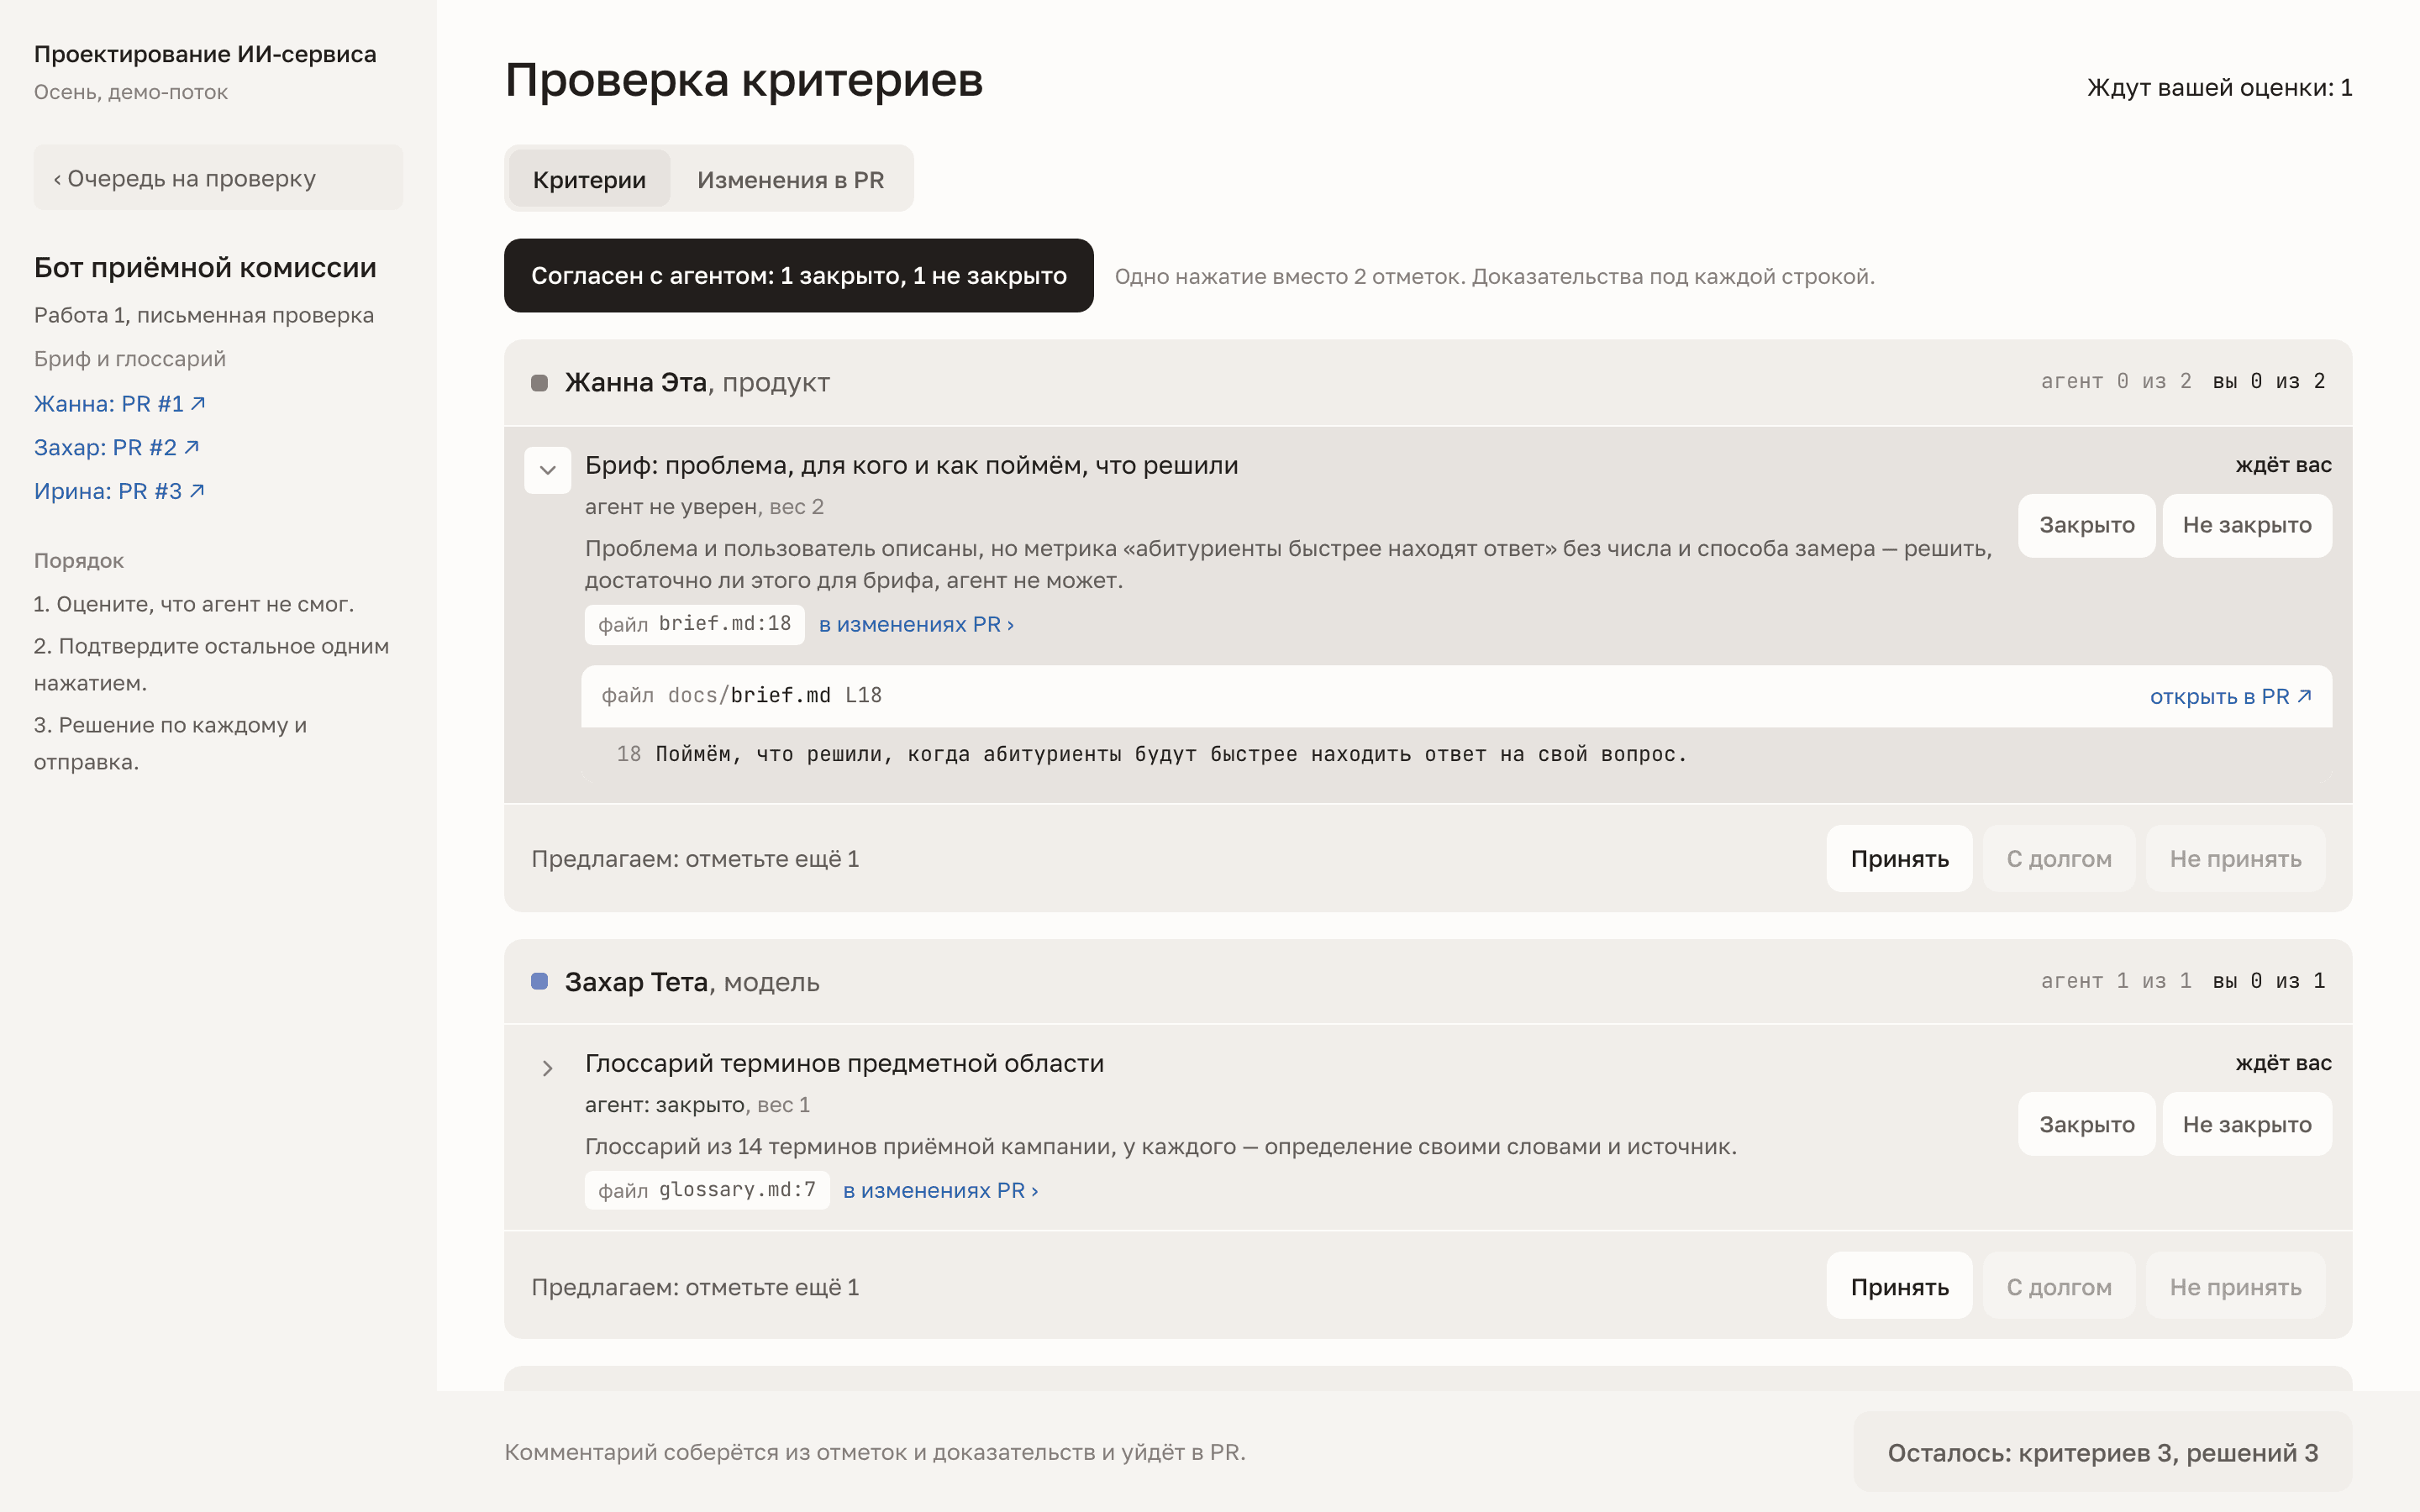Click Осталось: критериев 3, решений 3 button
Viewport: 2420px width, 1512px height.
[2102, 1452]
